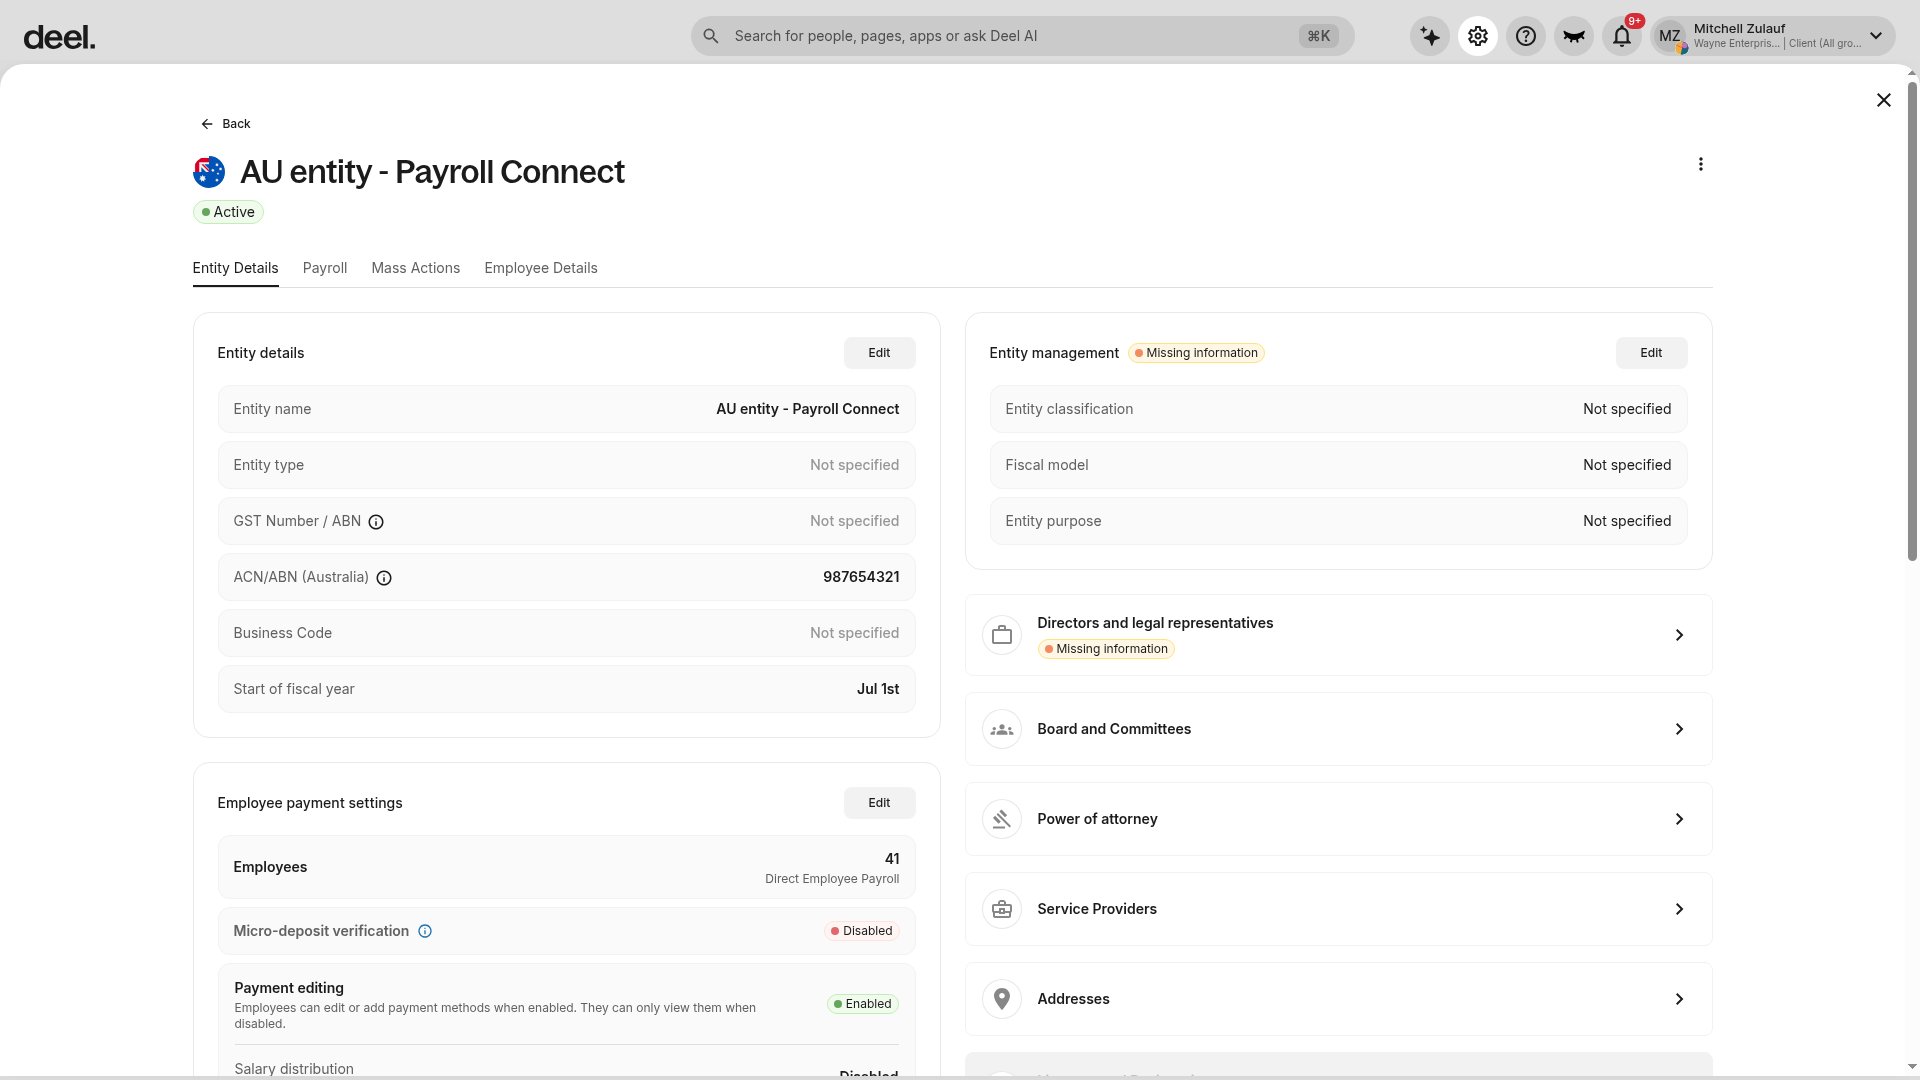
Task: Click the MZ profile avatar
Action: [1670, 36]
